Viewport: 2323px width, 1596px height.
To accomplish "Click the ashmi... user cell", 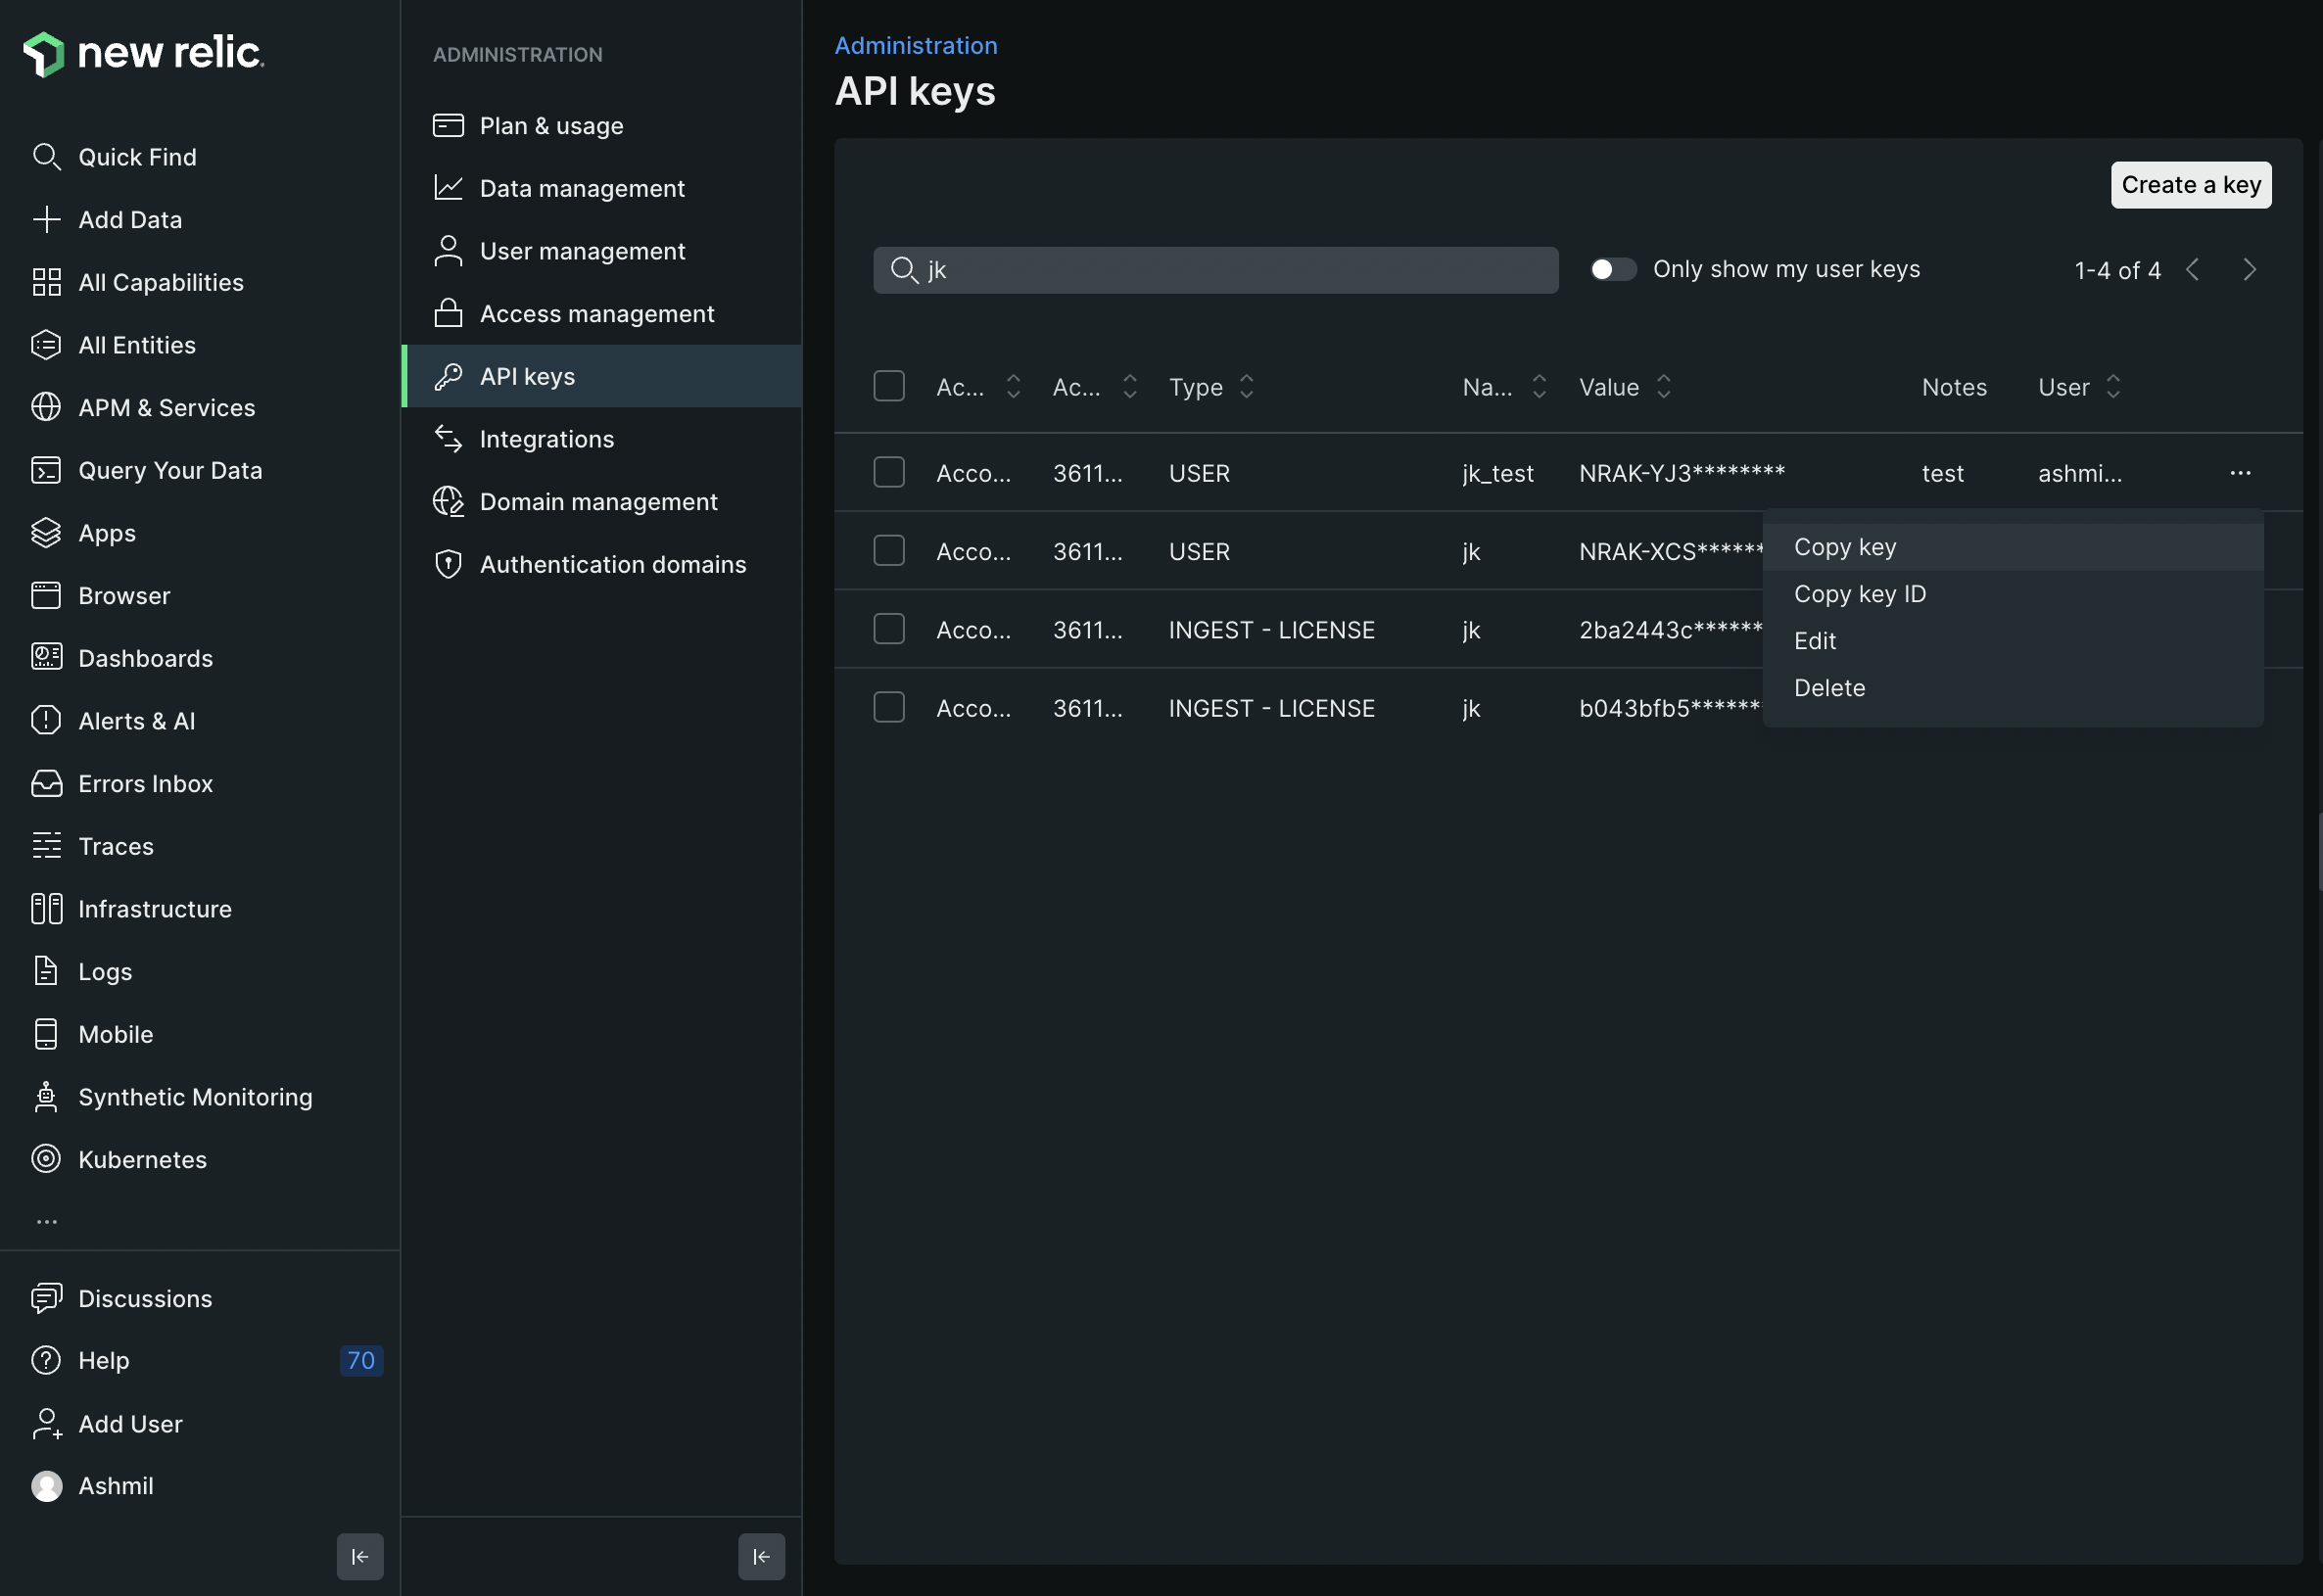I will click(2079, 473).
